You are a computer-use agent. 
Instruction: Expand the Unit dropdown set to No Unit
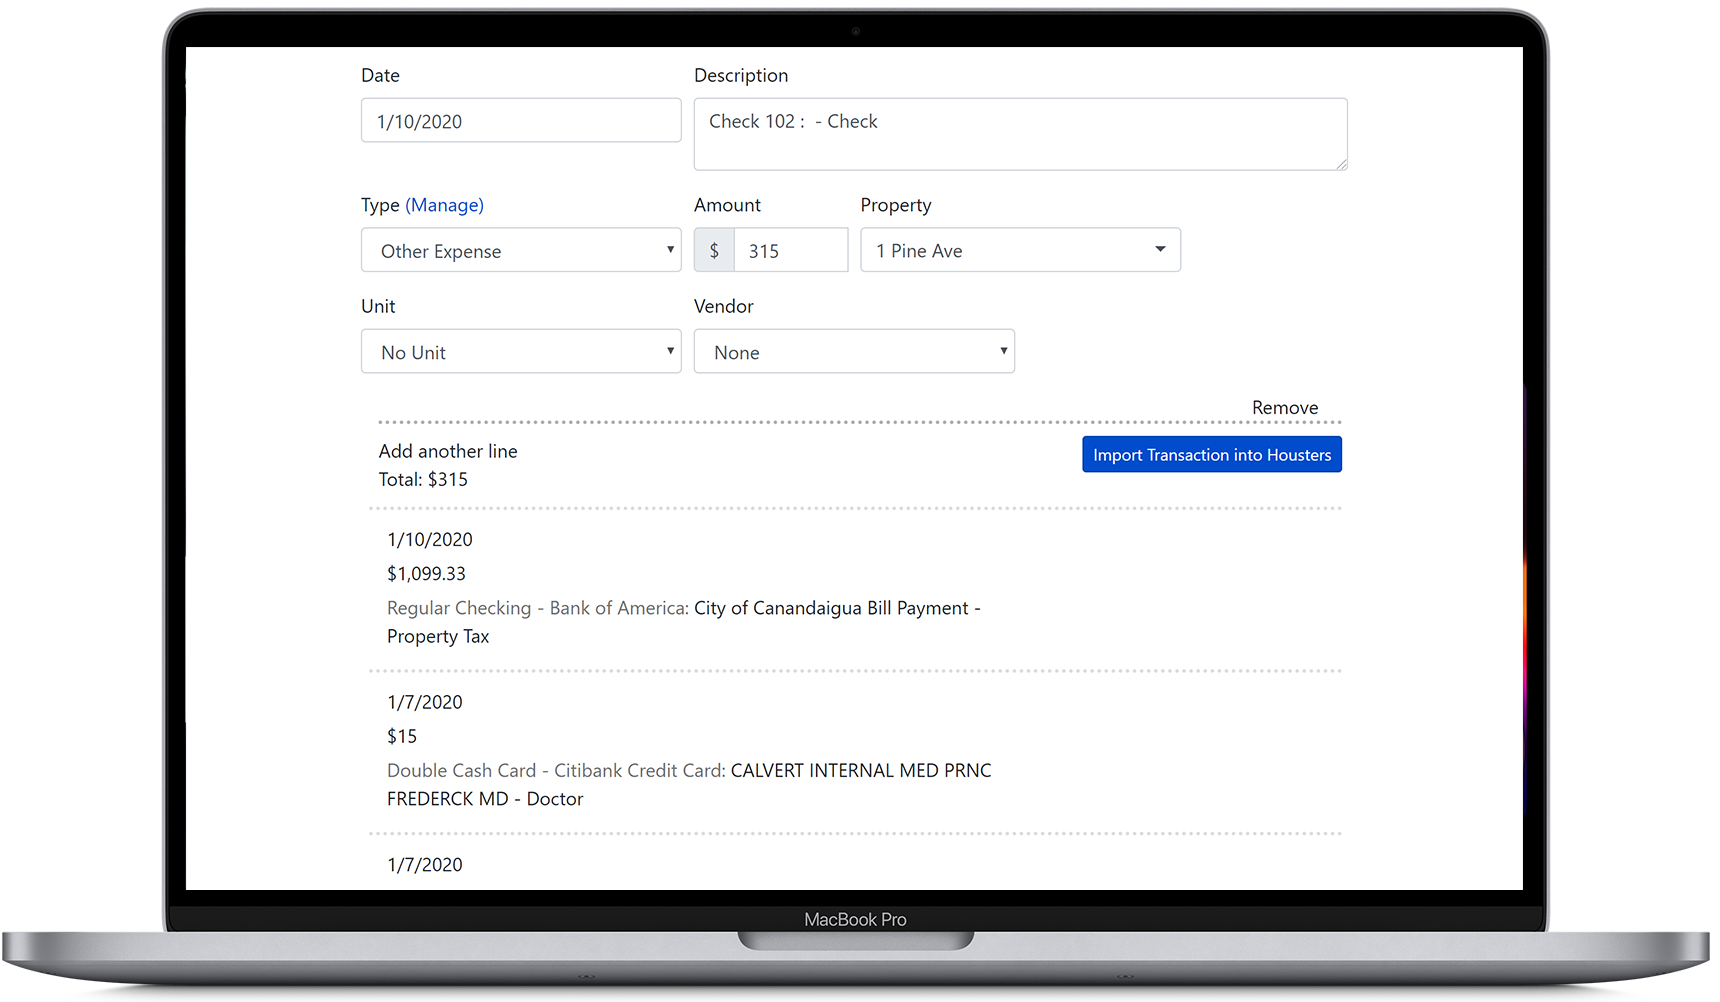[x=520, y=351]
